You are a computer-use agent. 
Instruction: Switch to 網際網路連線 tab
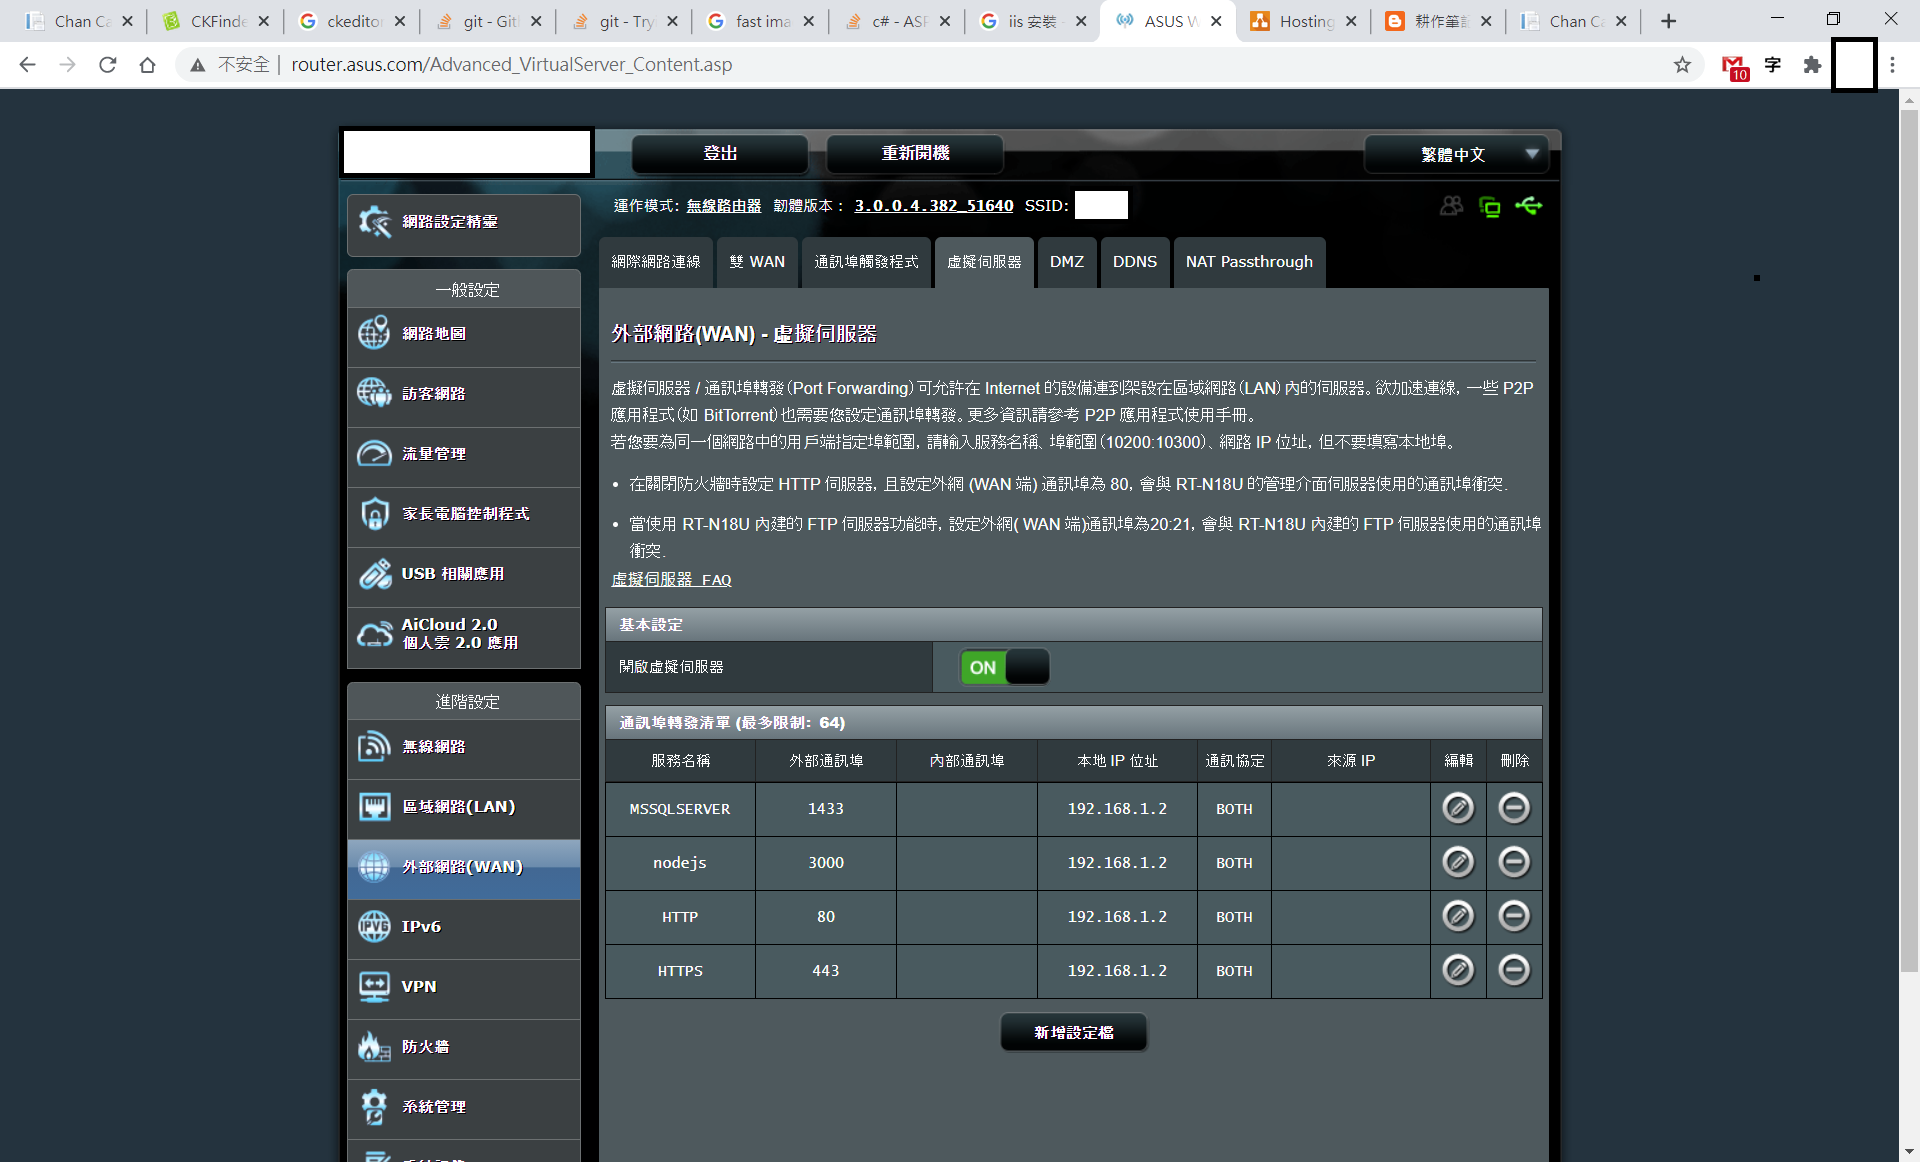click(x=656, y=262)
